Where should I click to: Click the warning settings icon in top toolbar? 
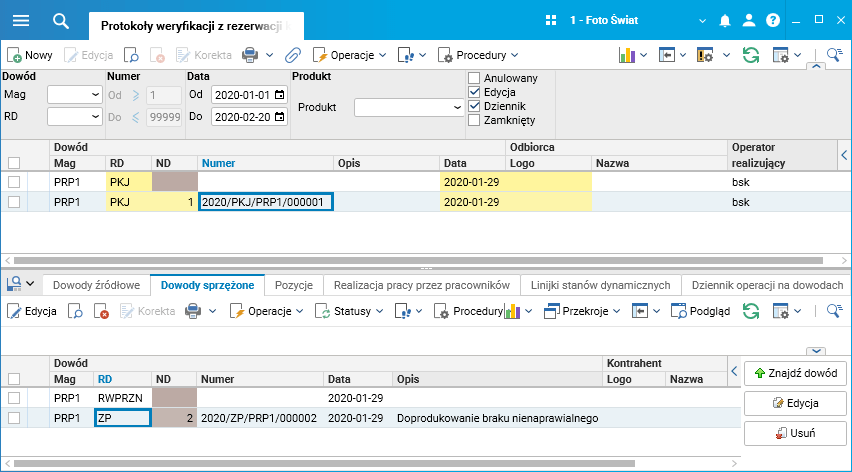point(705,55)
